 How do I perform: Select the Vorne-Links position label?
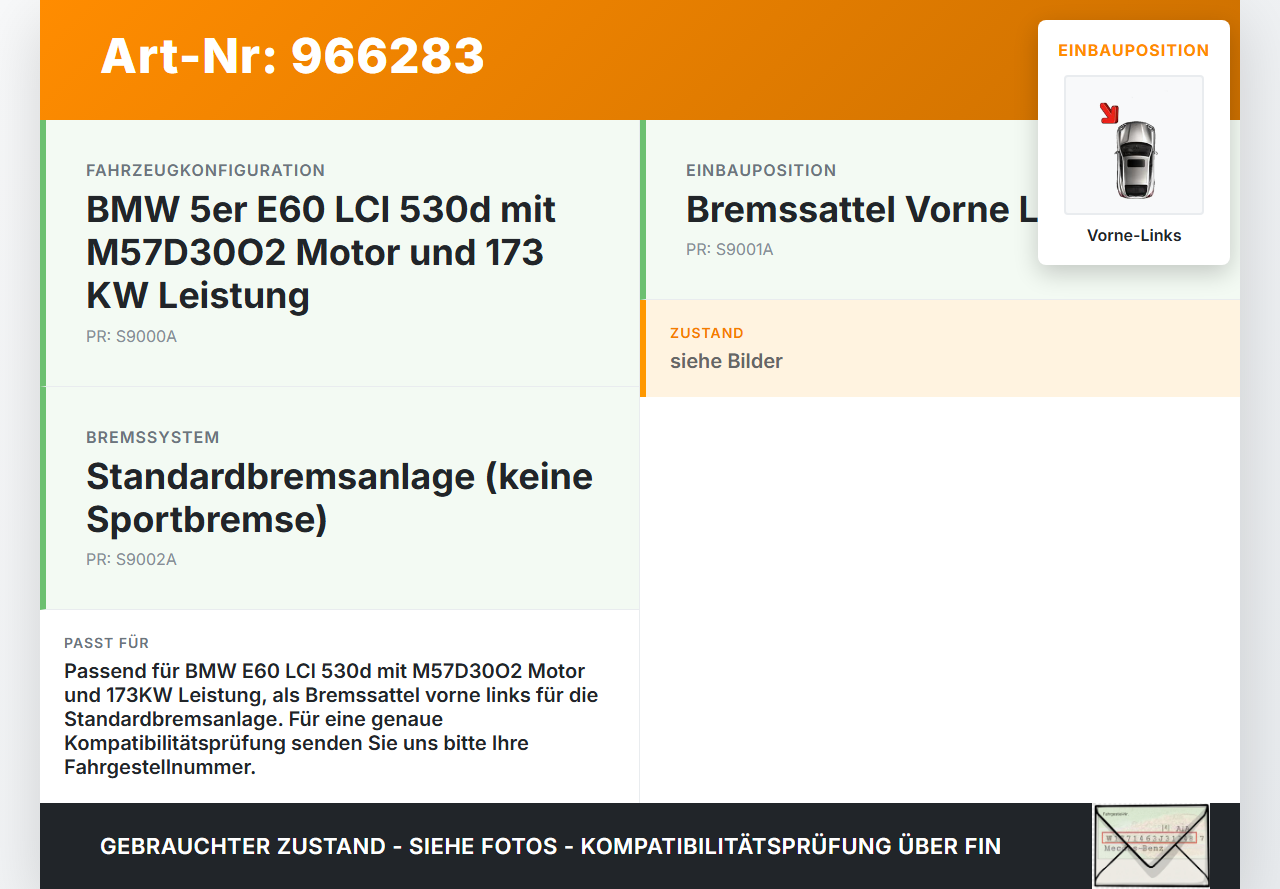1134,235
